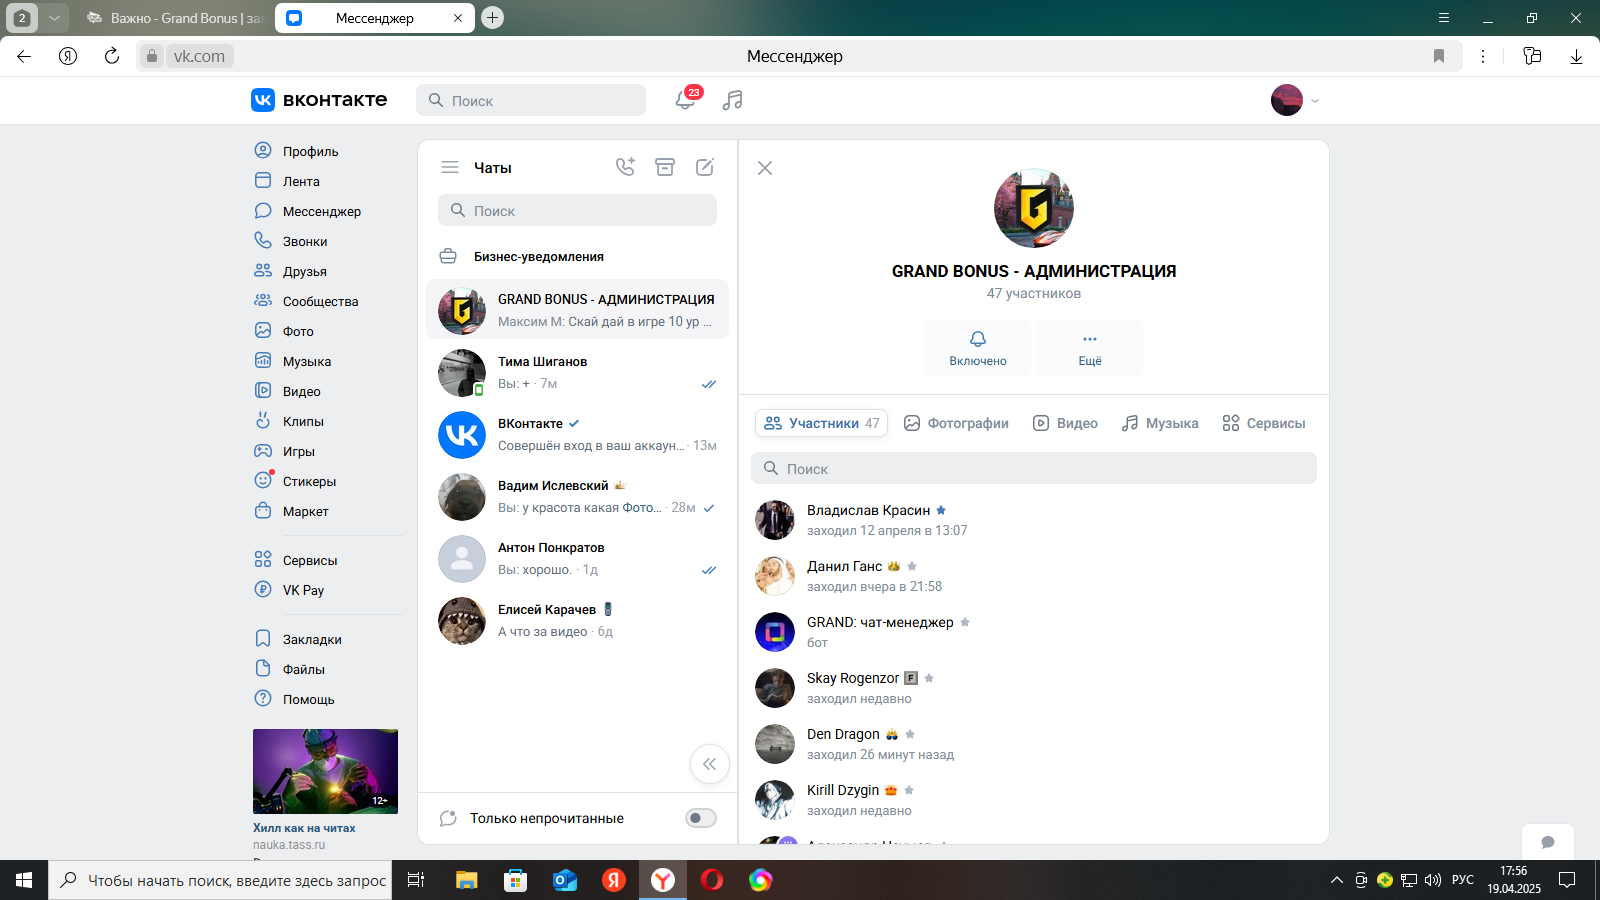Screen dimensions: 1600x900
Task: Open the chats hamburger menu
Action: click(450, 168)
